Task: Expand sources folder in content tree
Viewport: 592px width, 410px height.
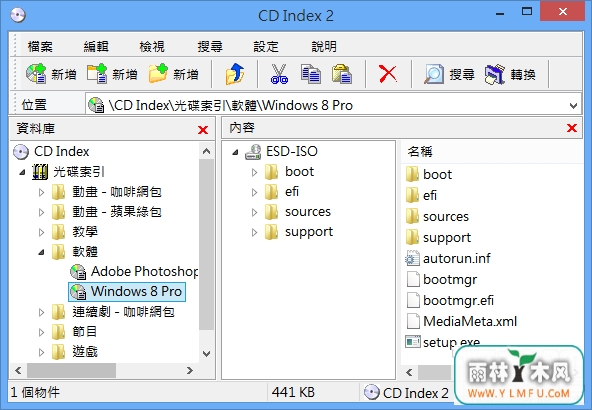Action: (x=254, y=212)
